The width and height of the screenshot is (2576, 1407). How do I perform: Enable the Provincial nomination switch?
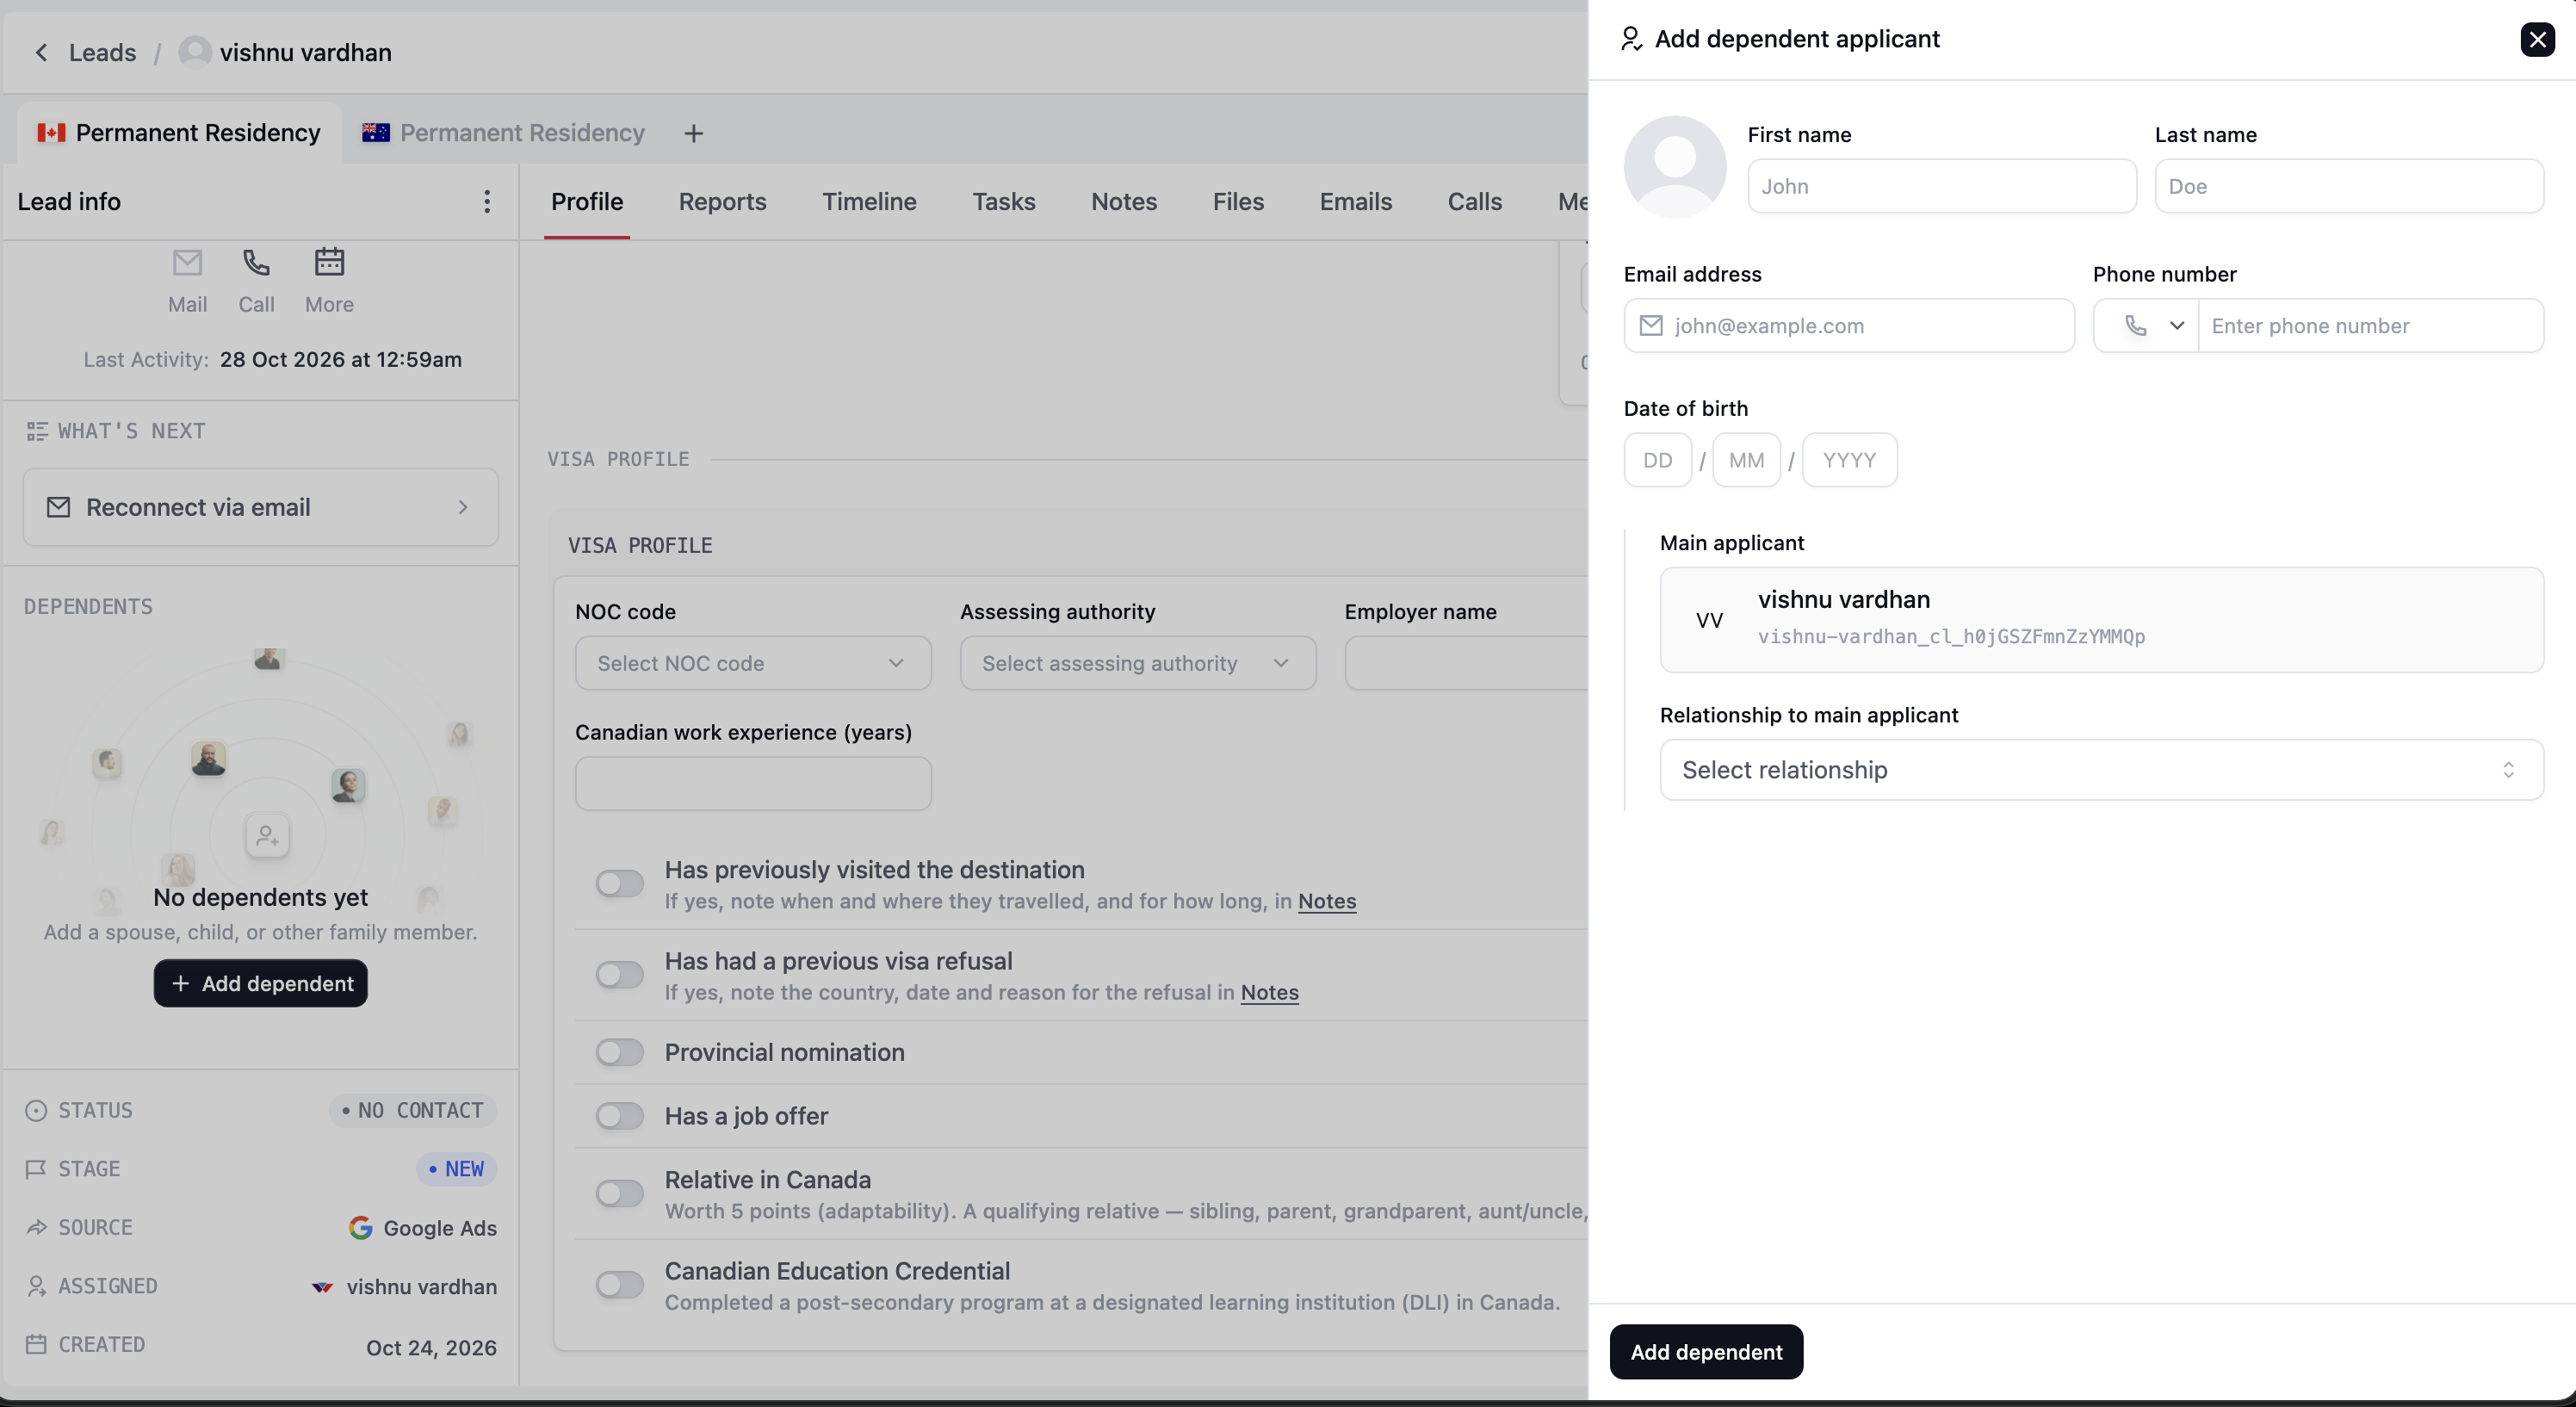619,1052
